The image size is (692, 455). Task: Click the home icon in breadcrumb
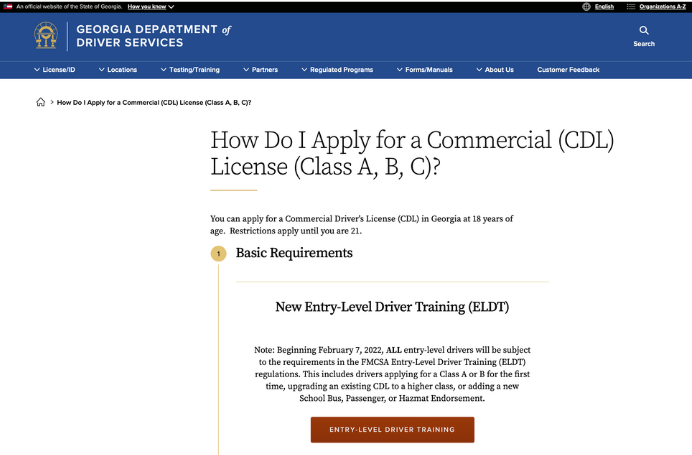tap(41, 102)
